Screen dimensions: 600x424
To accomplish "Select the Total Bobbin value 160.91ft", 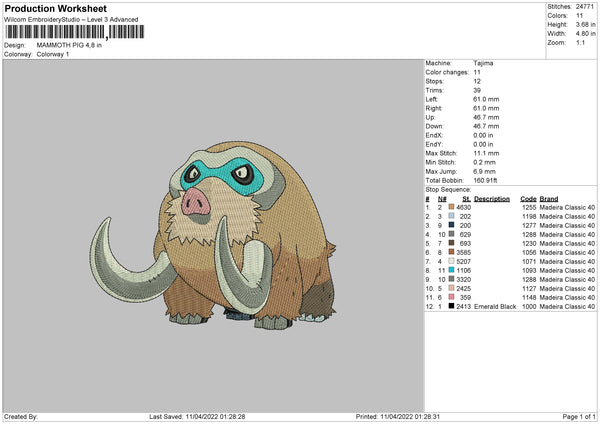I will coord(485,181).
